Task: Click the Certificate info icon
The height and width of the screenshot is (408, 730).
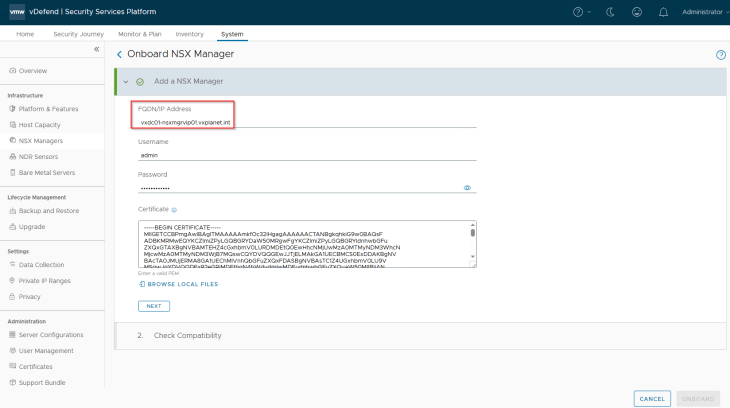Action: point(174,210)
